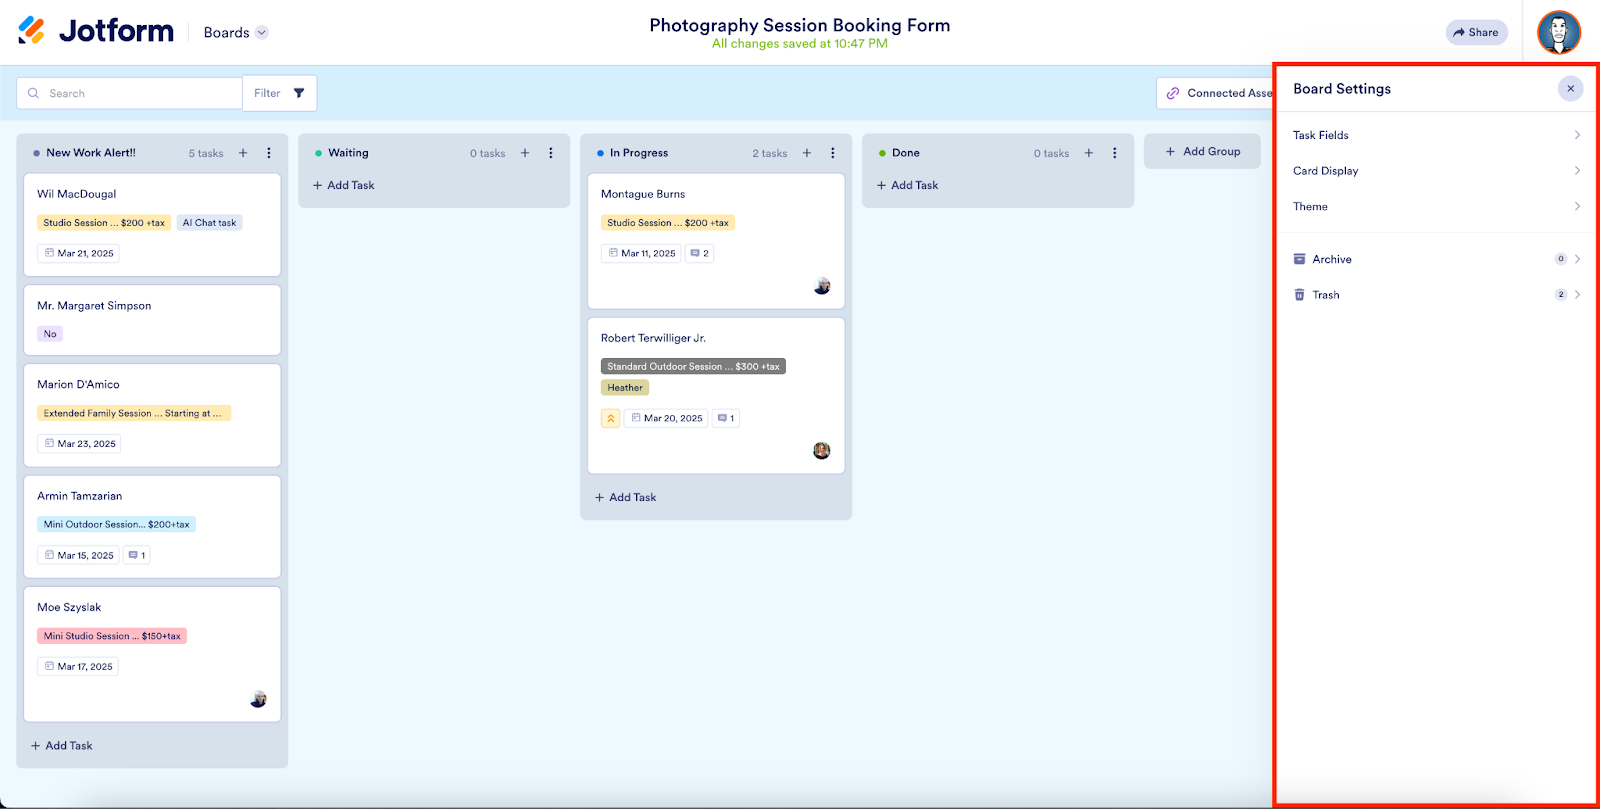Image resolution: width=1600 pixels, height=809 pixels.
Task: Click the filter funnel icon
Action: click(x=299, y=93)
